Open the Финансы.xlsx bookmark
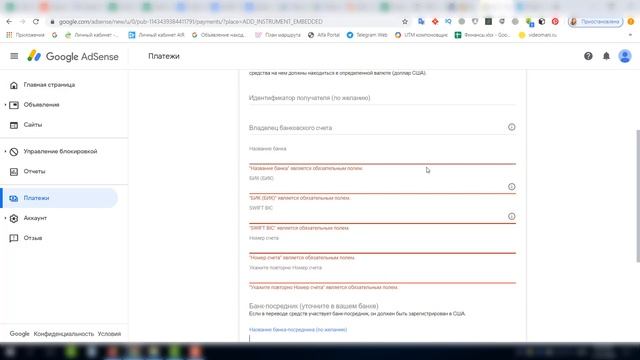The height and width of the screenshot is (360, 640). click(x=483, y=35)
